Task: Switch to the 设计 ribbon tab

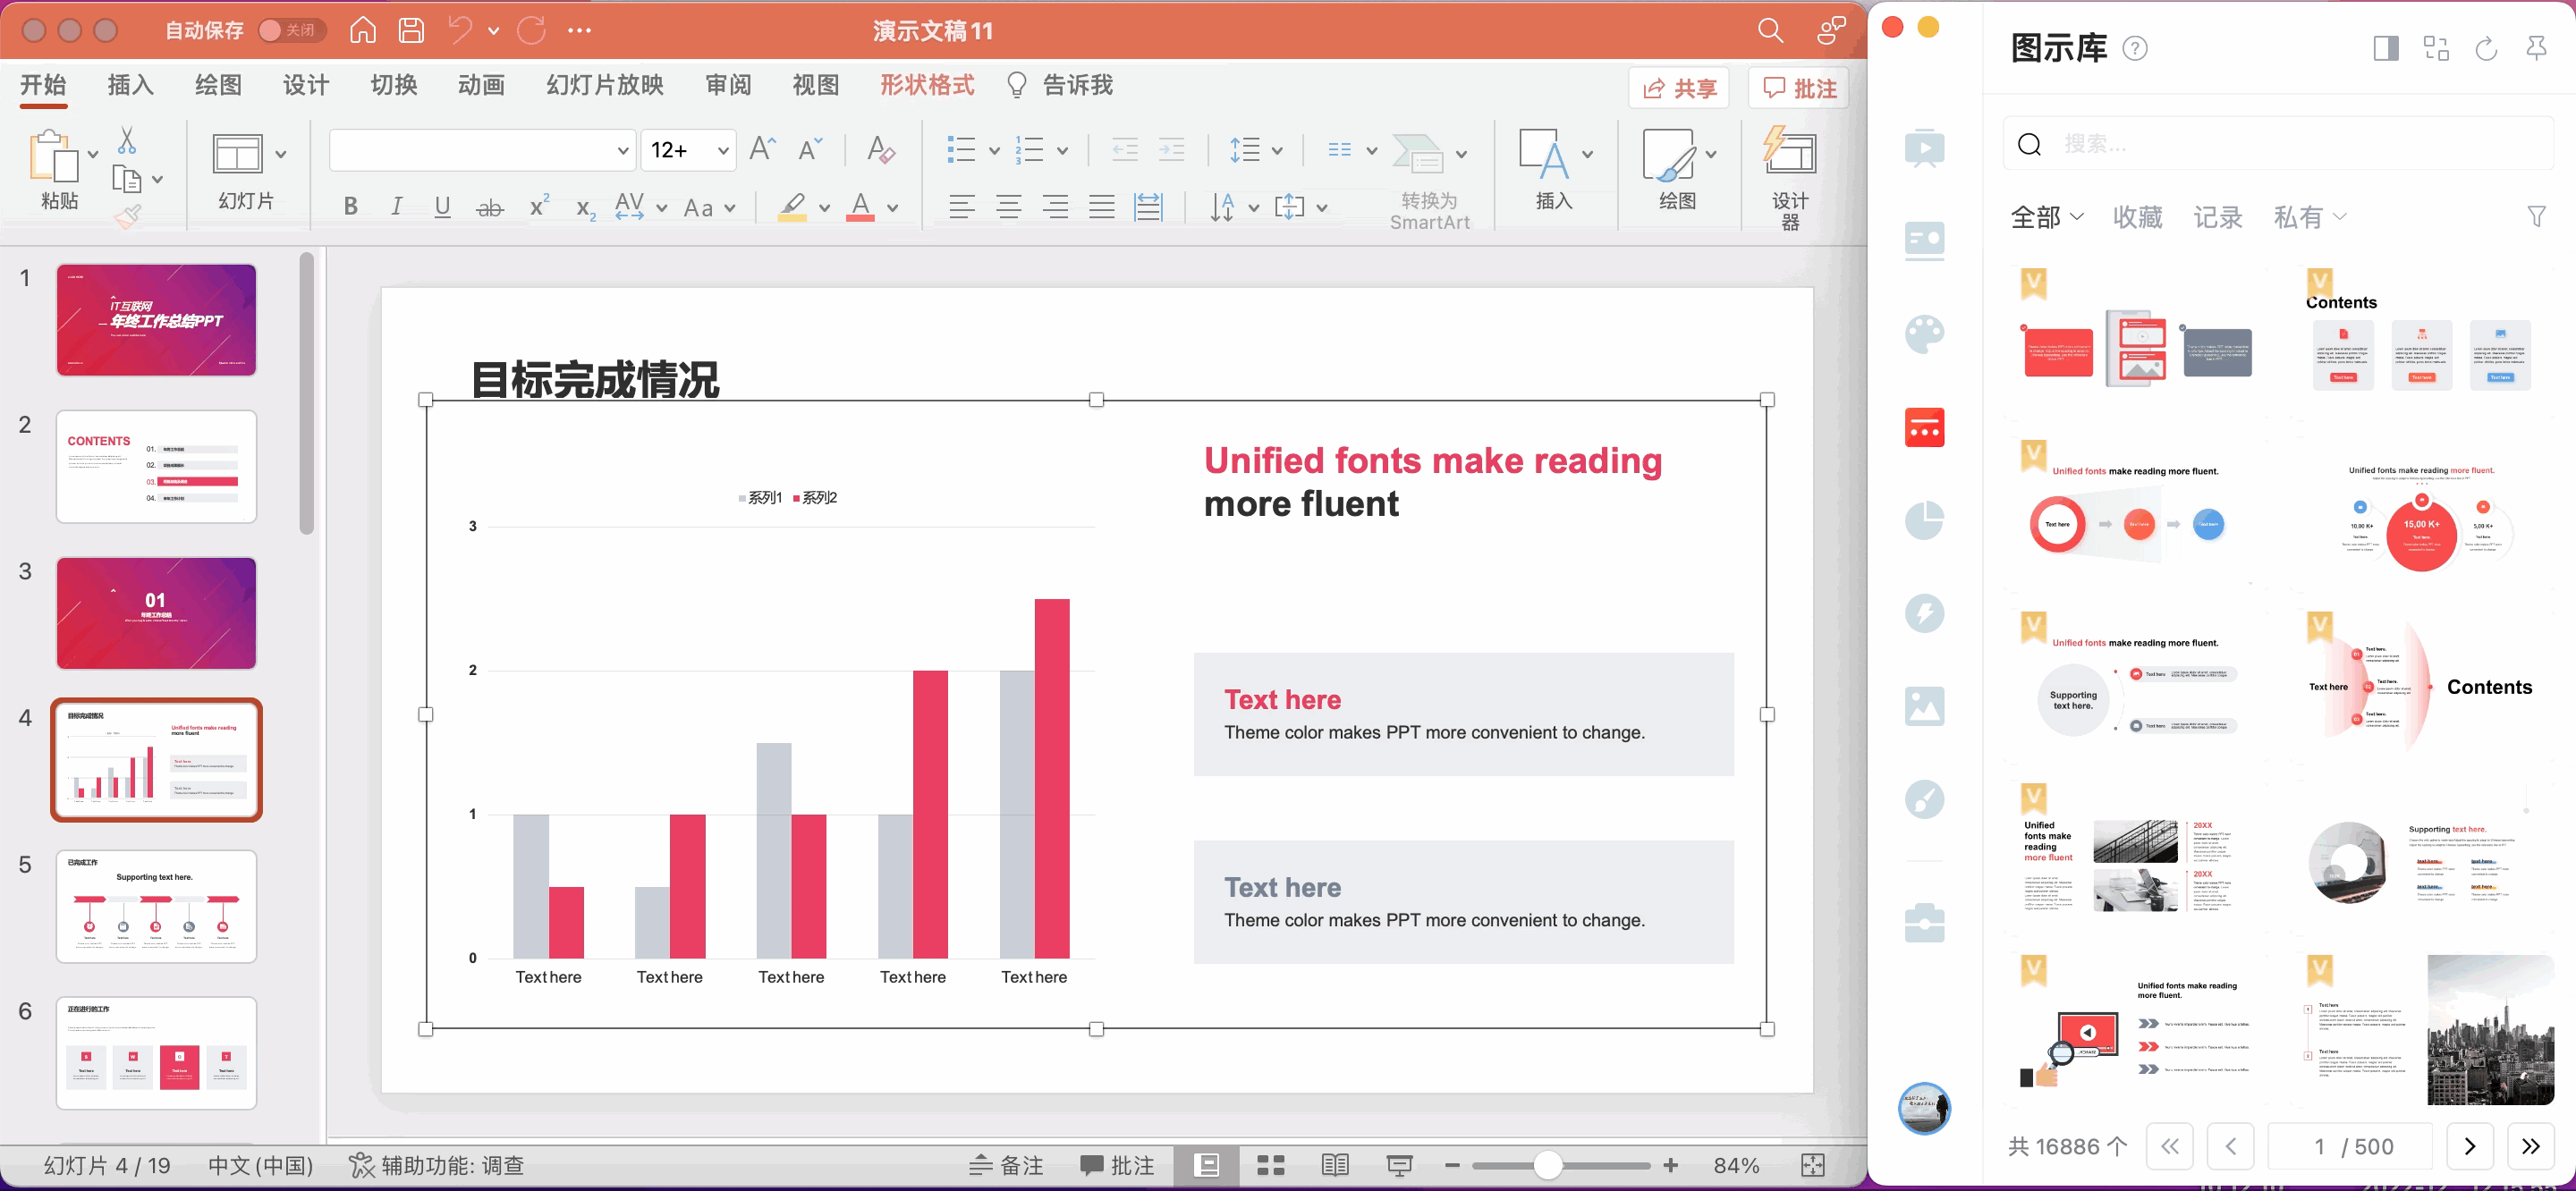Action: point(306,85)
